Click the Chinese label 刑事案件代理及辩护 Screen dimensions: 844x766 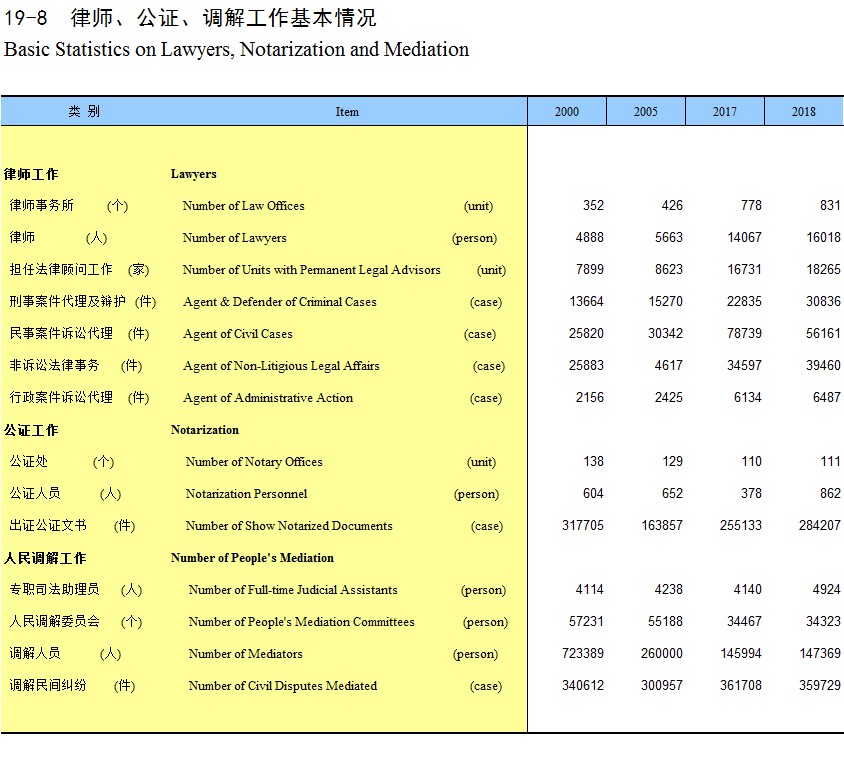click(x=67, y=301)
